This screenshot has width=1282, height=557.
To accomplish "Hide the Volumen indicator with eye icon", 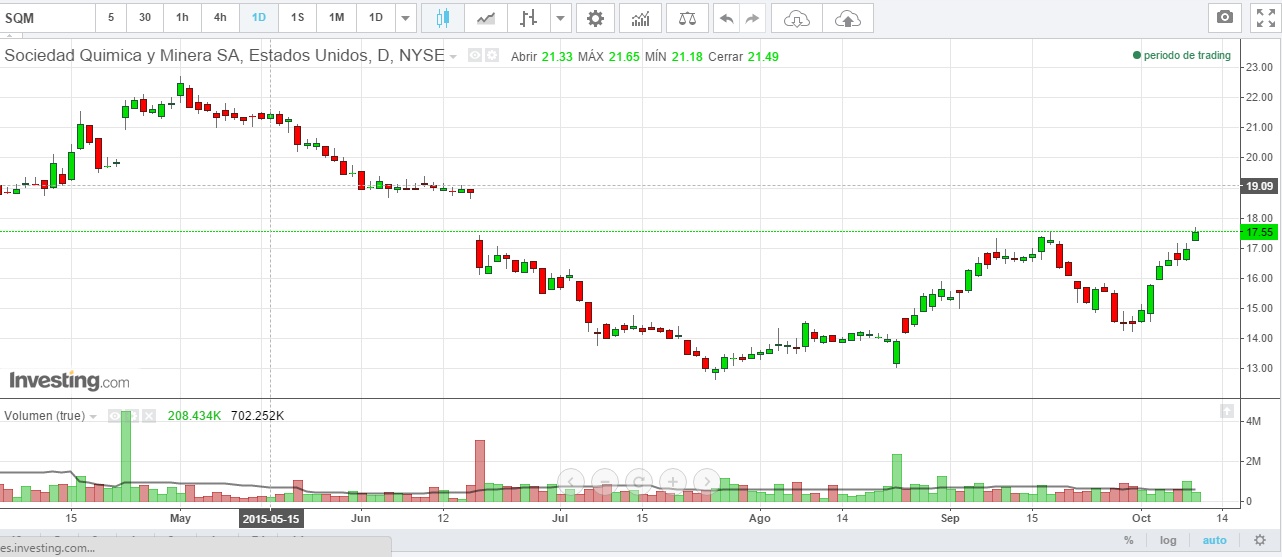I will [113, 415].
